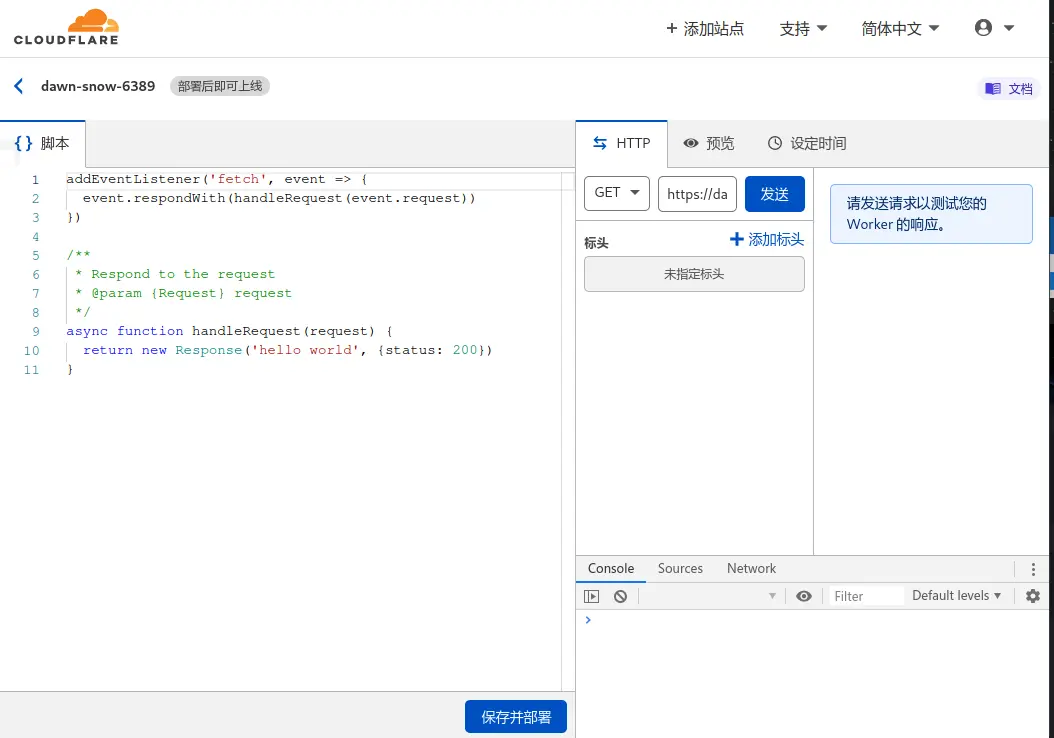The image size is (1054, 738).
Task: Switch to the Network tab
Action: click(751, 569)
